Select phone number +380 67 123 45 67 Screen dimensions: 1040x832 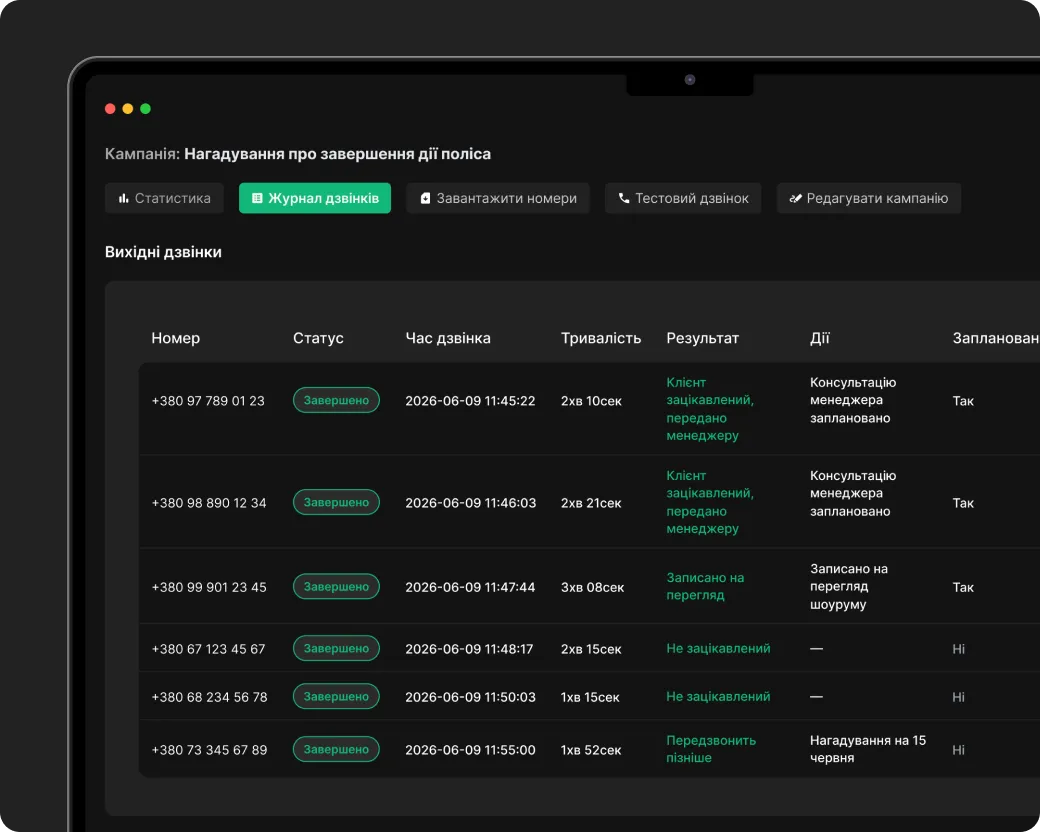click(x=208, y=649)
